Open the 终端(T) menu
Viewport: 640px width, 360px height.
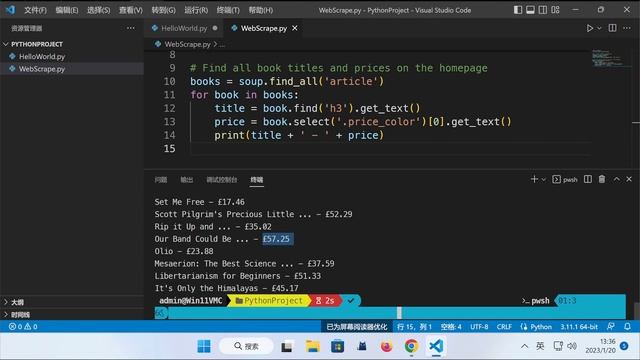228,10
